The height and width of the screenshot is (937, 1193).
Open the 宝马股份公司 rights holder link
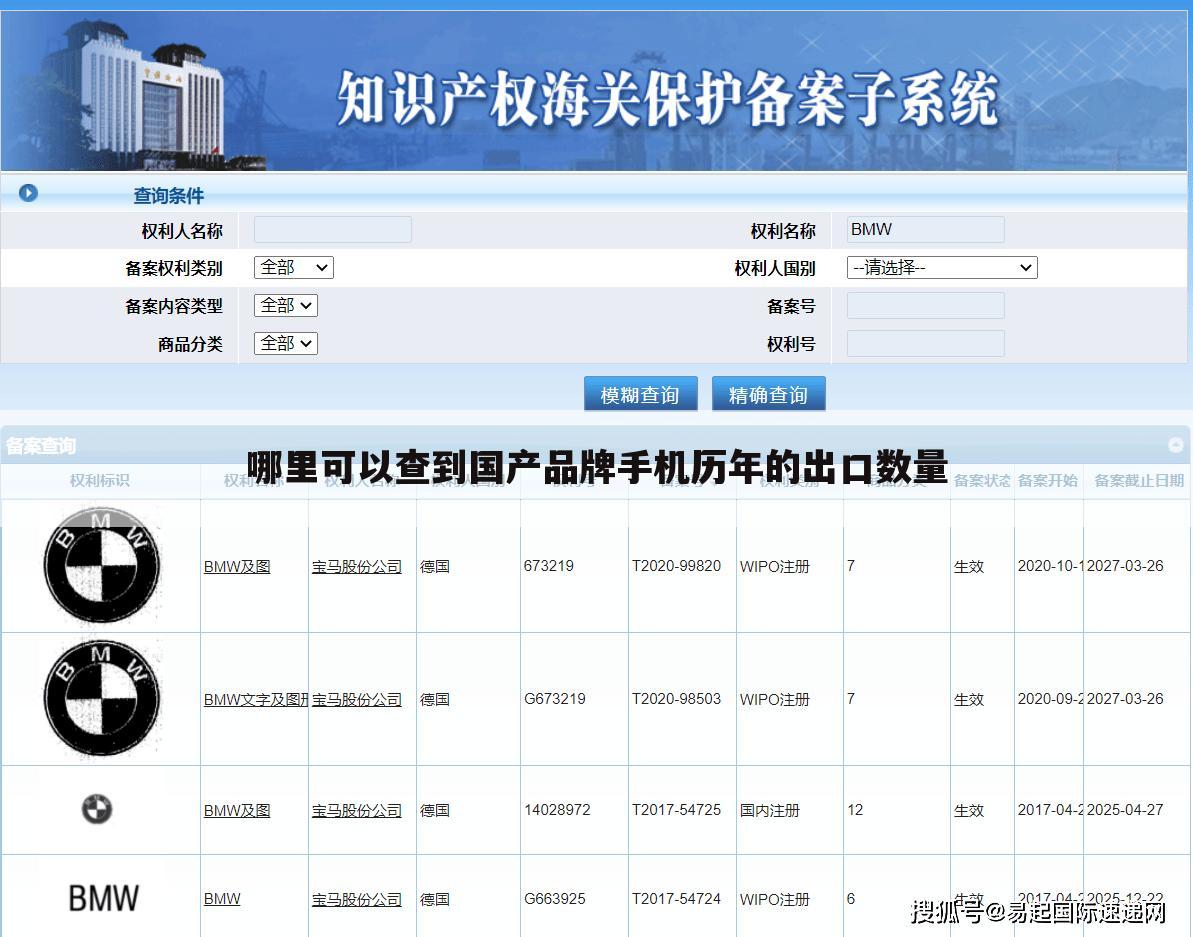click(358, 566)
